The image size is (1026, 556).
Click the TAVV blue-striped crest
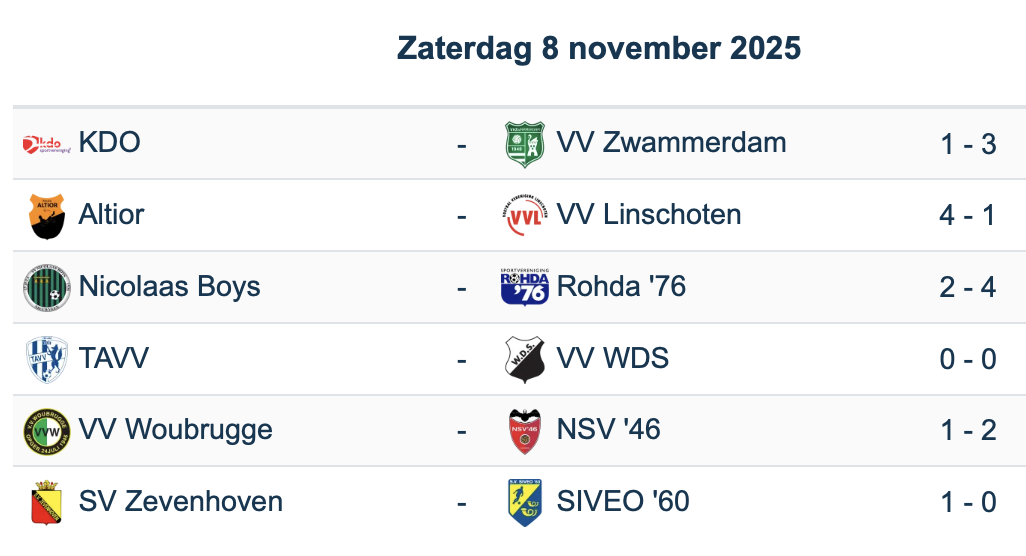[46, 360]
